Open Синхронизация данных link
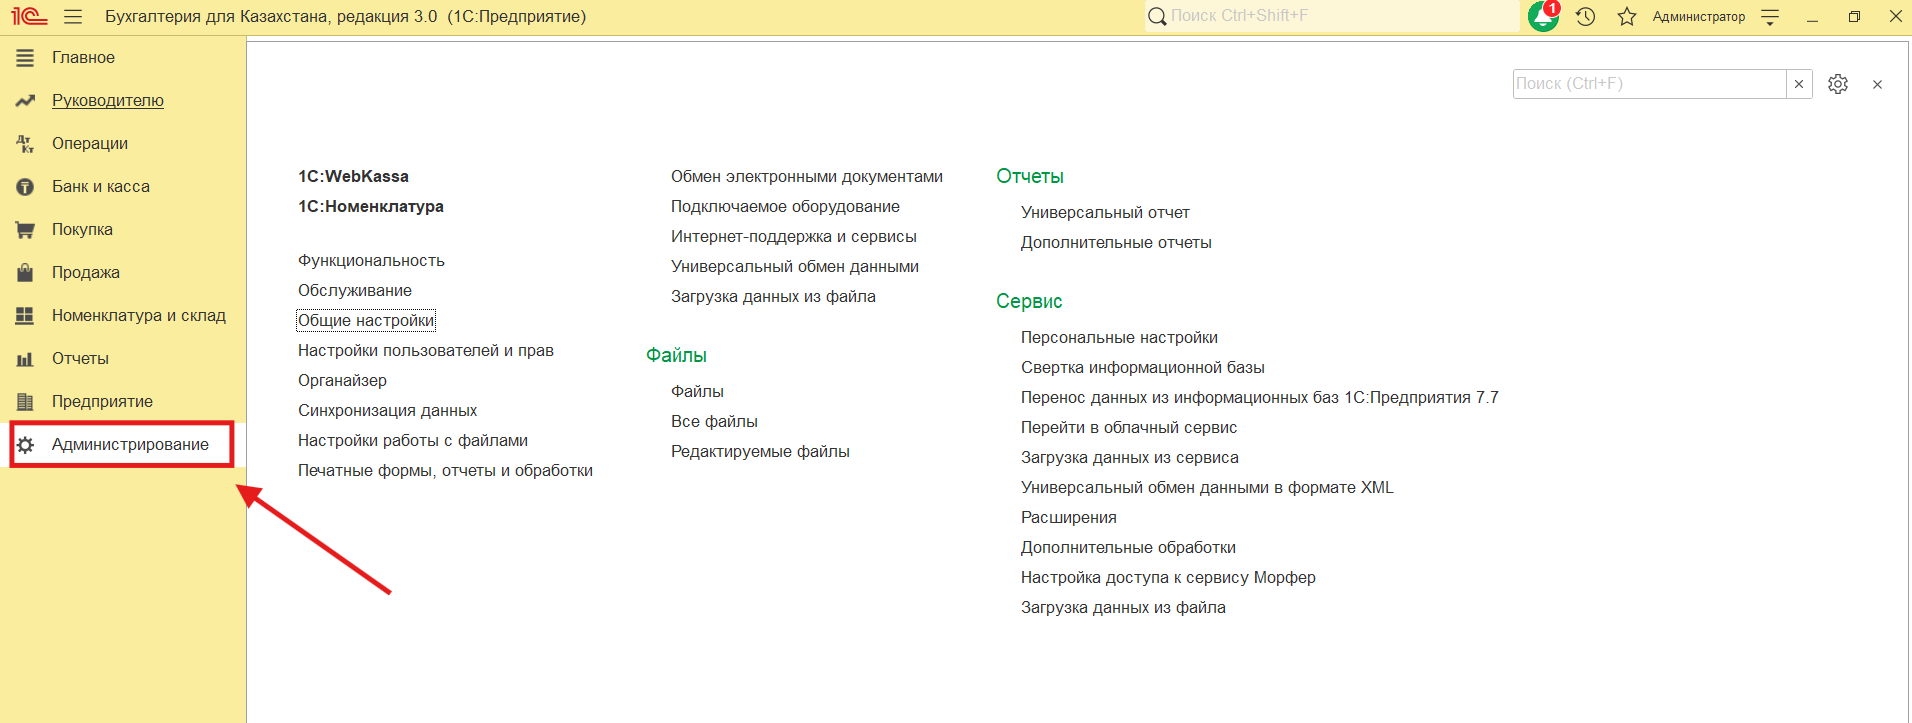The height and width of the screenshot is (723, 1912). point(387,411)
